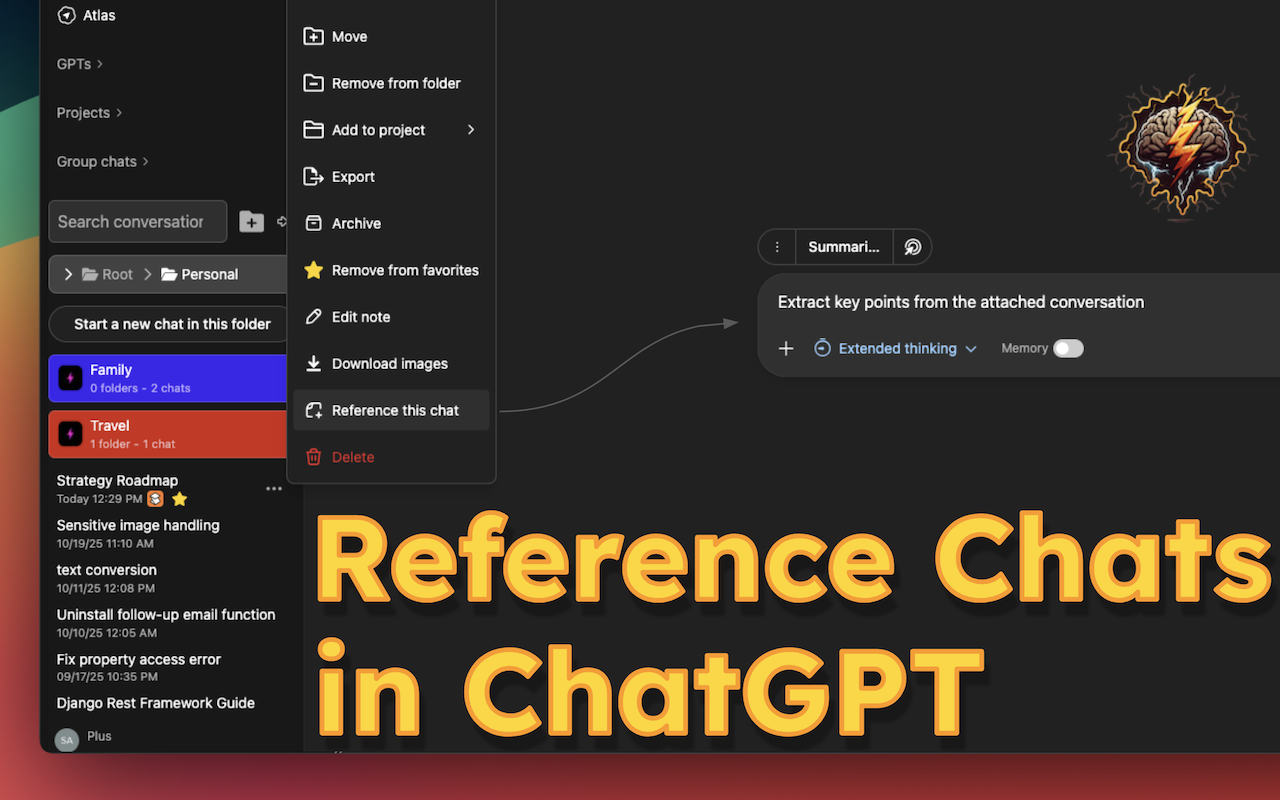Click the Delete option in red

coord(351,456)
